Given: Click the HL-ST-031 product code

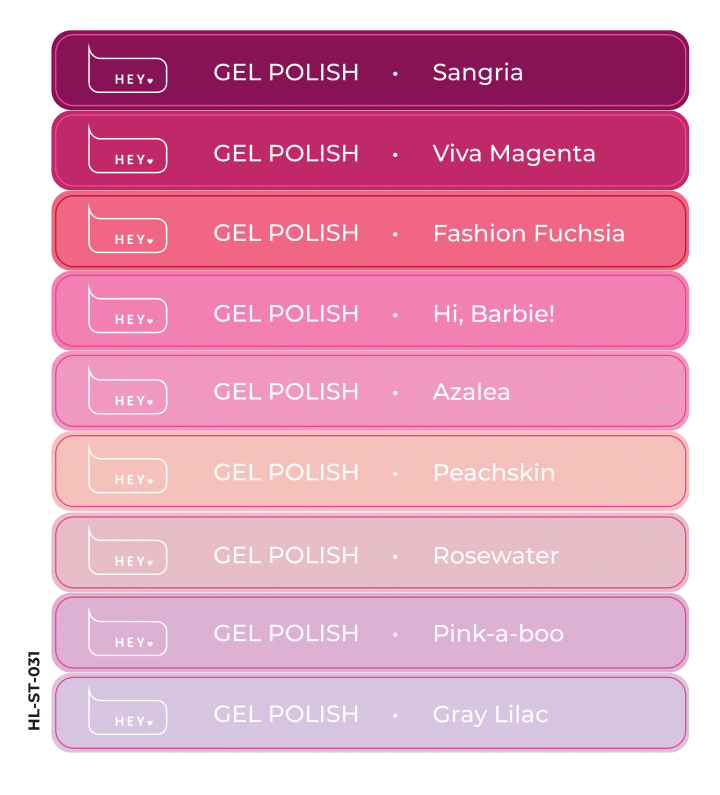Looking at the screenshot, I should 34,691.
